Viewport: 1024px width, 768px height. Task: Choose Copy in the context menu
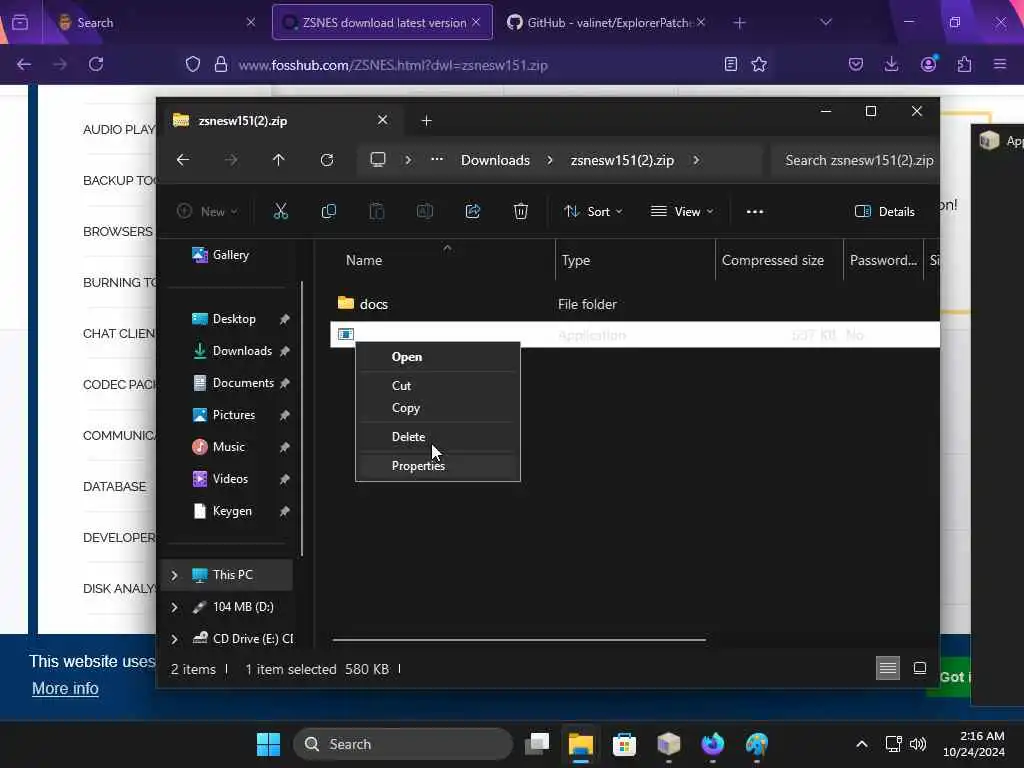[438, 408]
